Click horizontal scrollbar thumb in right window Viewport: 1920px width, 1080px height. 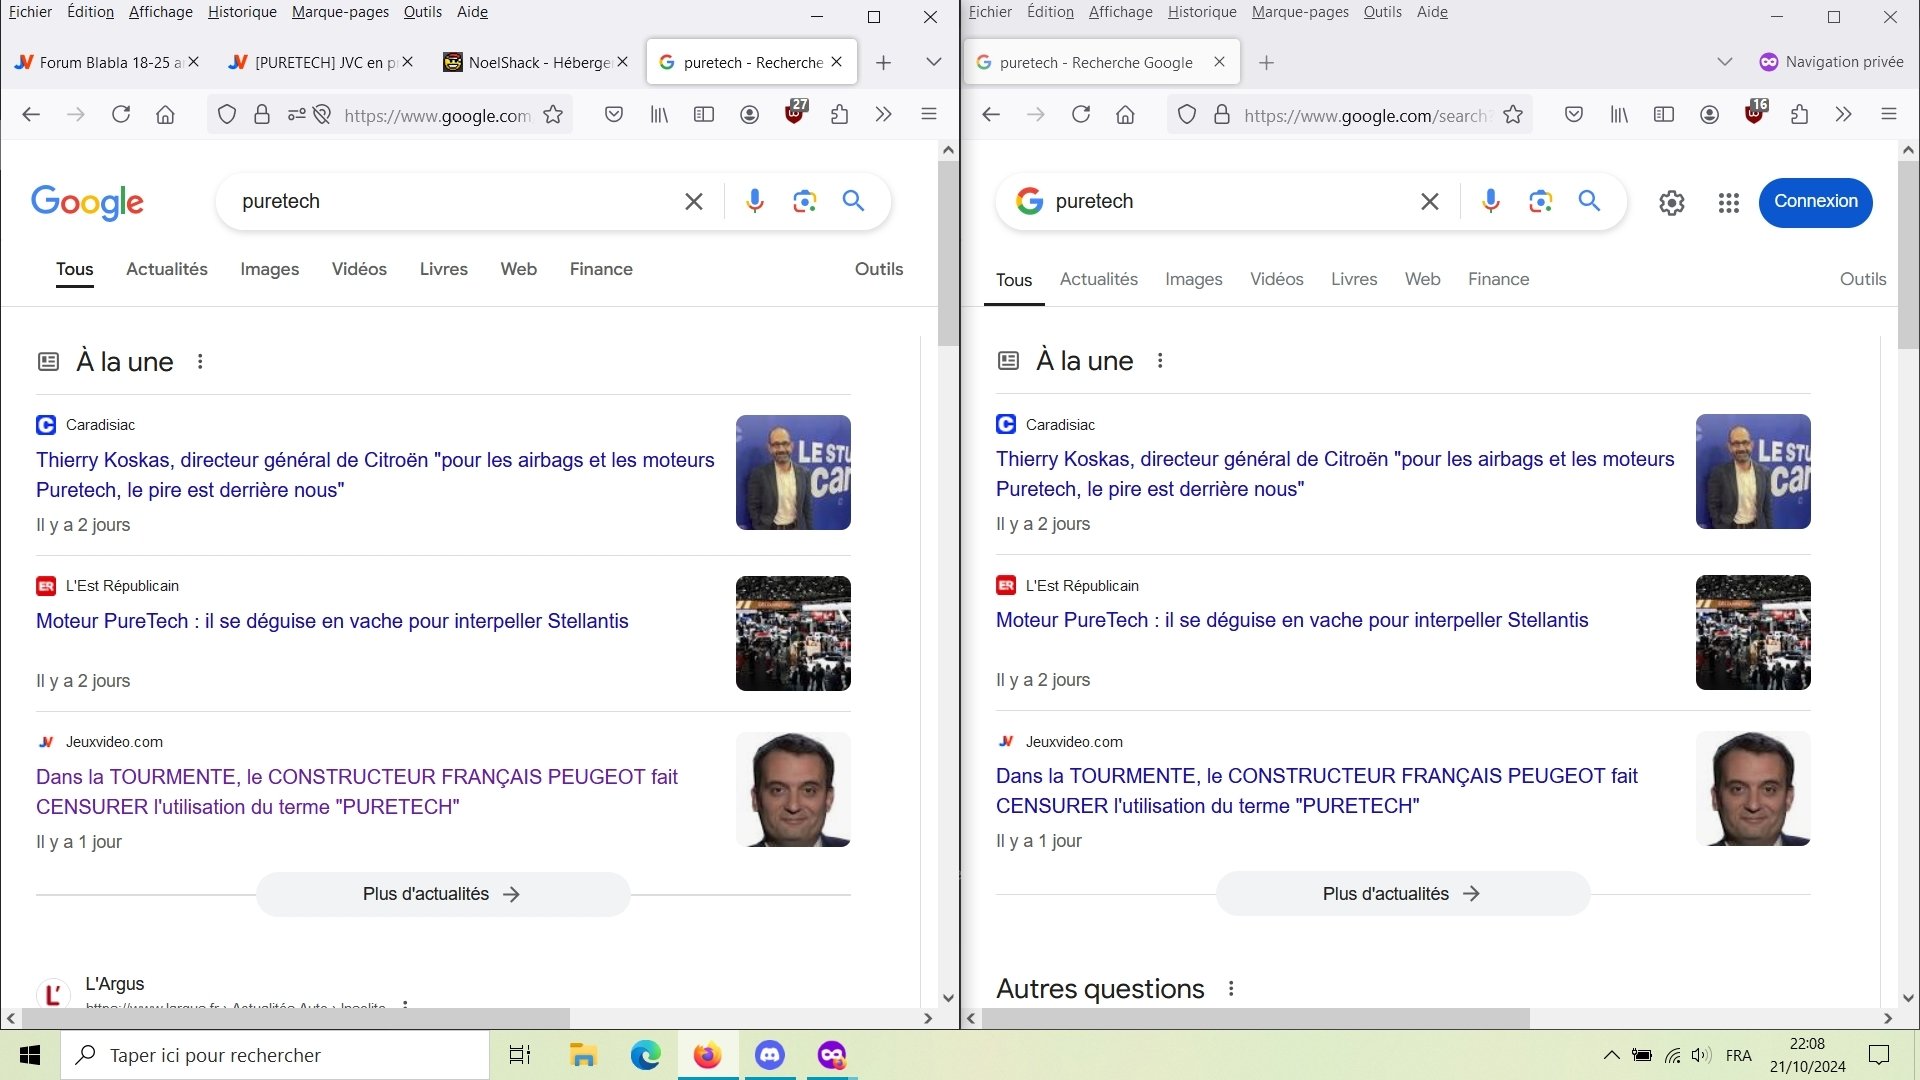point(1256,1018)
